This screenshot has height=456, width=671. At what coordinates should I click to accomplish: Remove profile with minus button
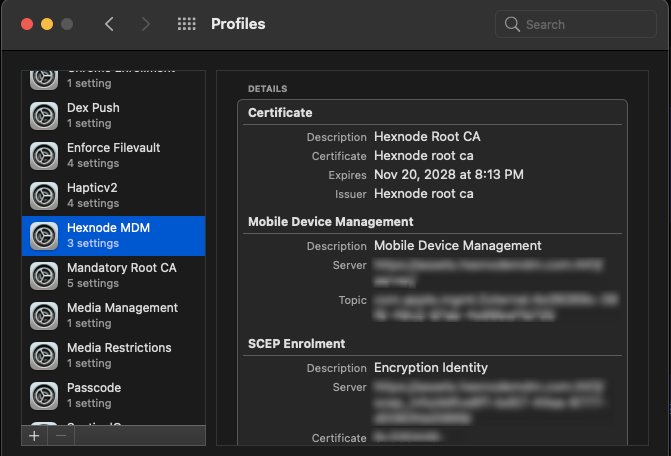click(x=61, y=436)
